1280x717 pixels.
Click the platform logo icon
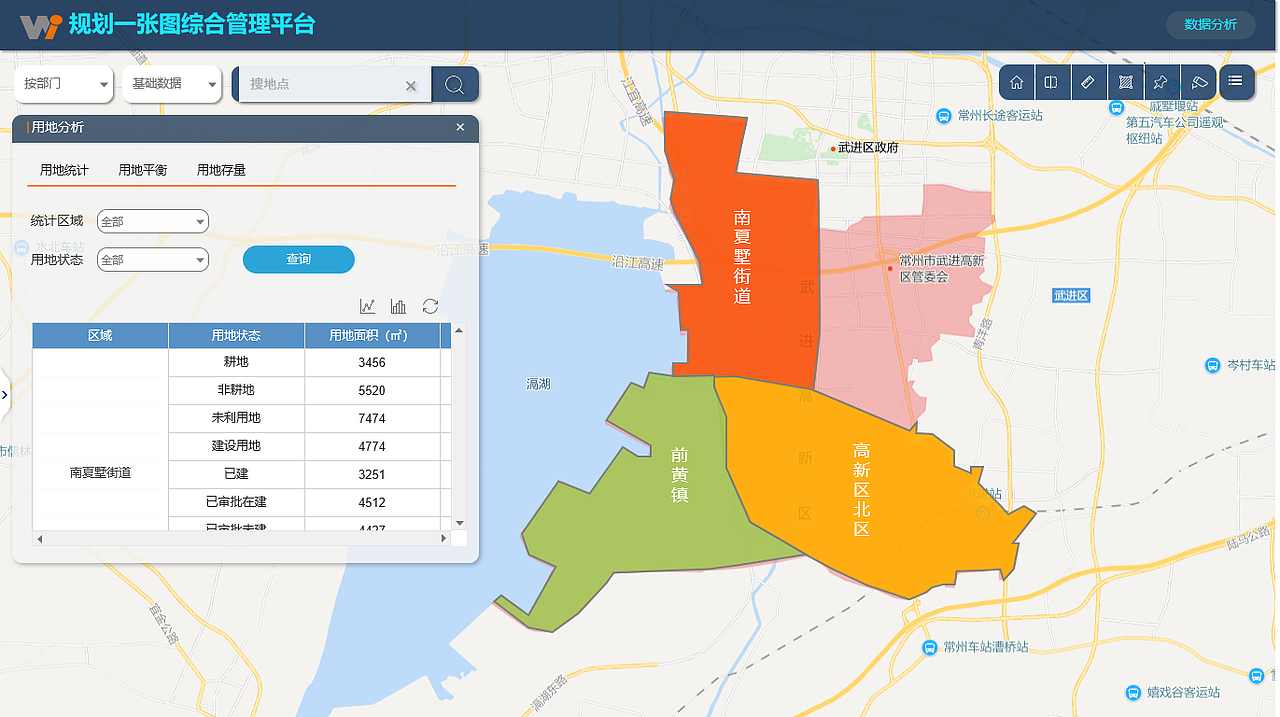[x=41, y=25]
